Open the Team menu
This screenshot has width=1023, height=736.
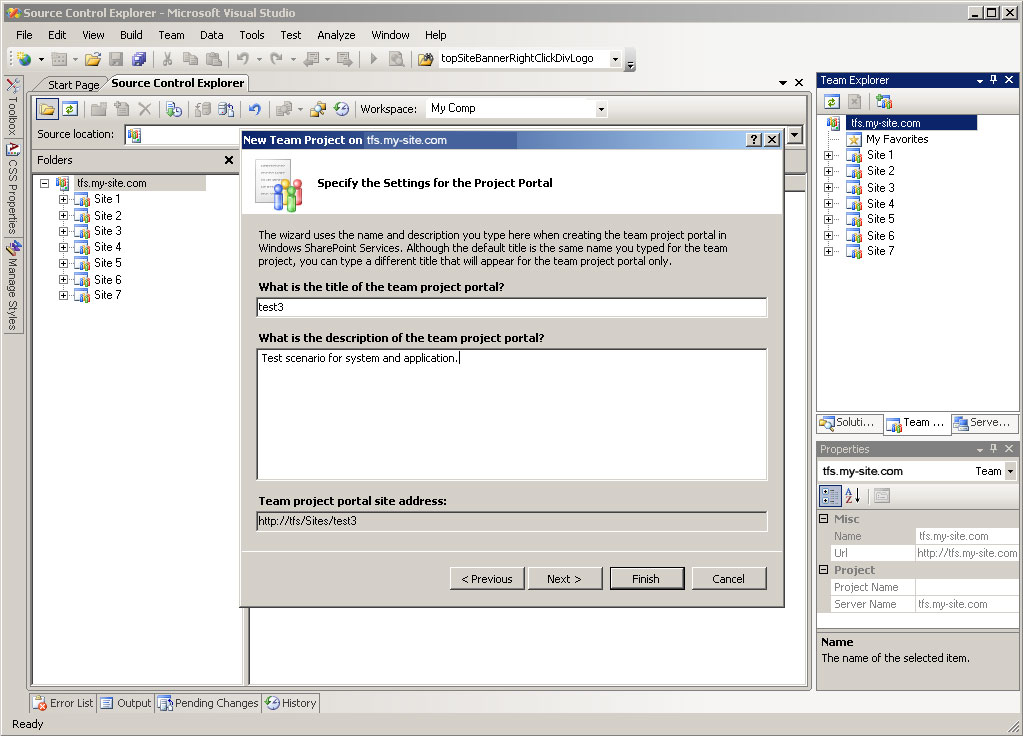coord(171,35)
